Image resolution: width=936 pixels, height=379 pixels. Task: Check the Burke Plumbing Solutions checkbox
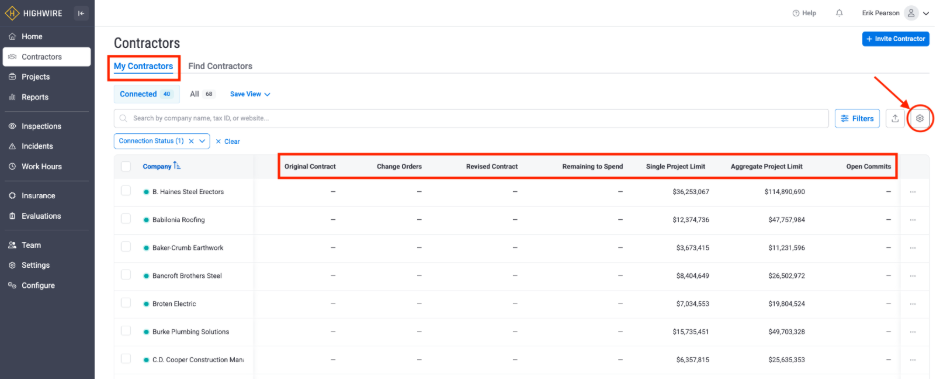[126, 331]
